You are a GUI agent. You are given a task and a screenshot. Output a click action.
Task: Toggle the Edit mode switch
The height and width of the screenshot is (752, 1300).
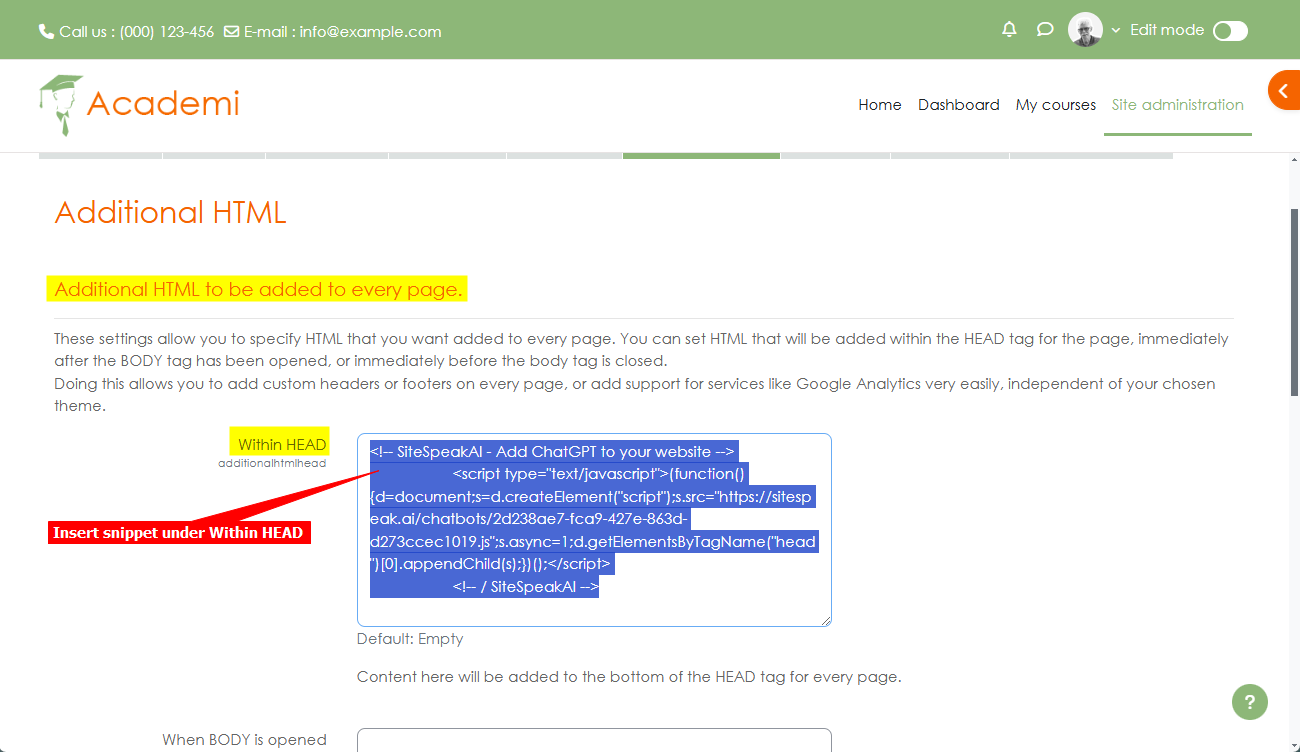click(1230, 31)
